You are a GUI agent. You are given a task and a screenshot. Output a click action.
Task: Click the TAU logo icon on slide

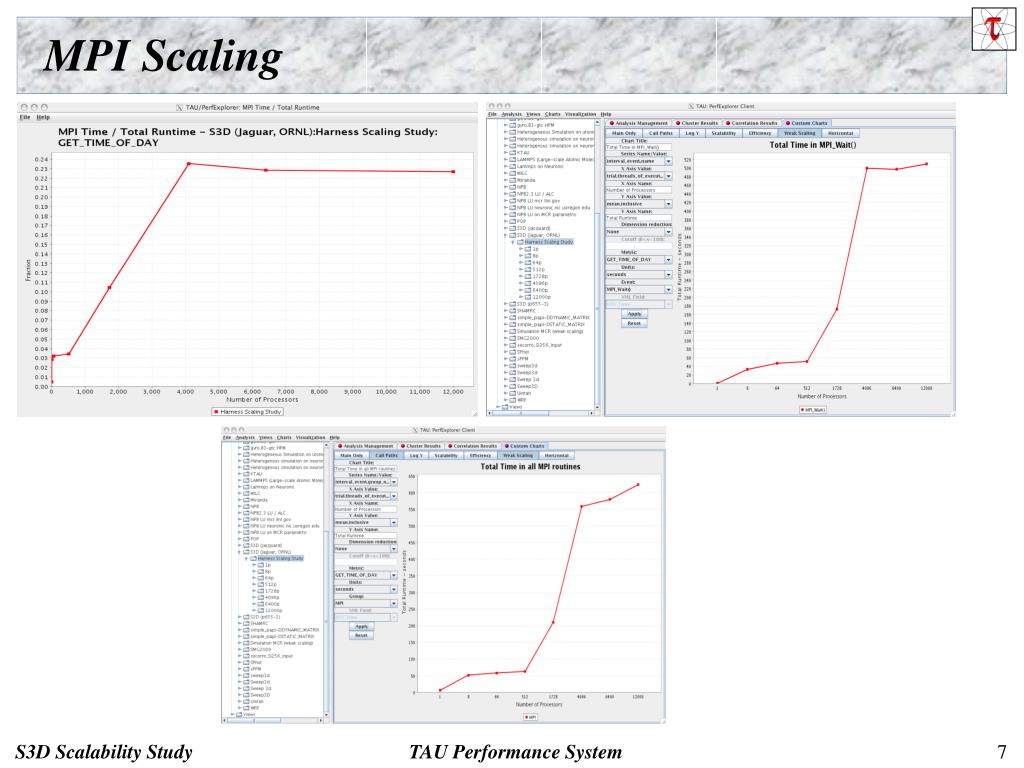994,29
